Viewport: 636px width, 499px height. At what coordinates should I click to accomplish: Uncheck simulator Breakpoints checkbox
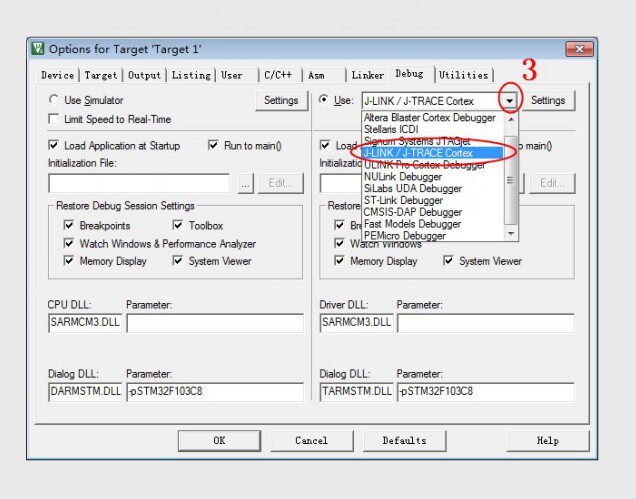coord(69,225)
